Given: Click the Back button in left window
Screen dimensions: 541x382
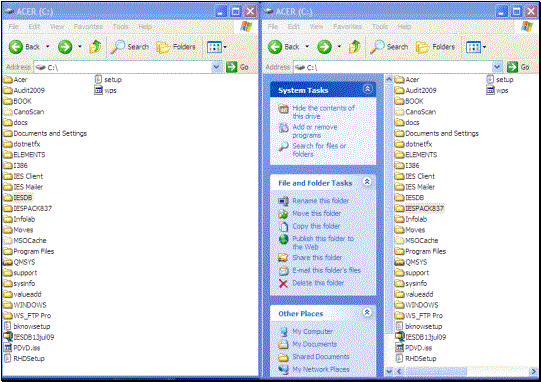Looking at the screenshot, I should [24, 47].
